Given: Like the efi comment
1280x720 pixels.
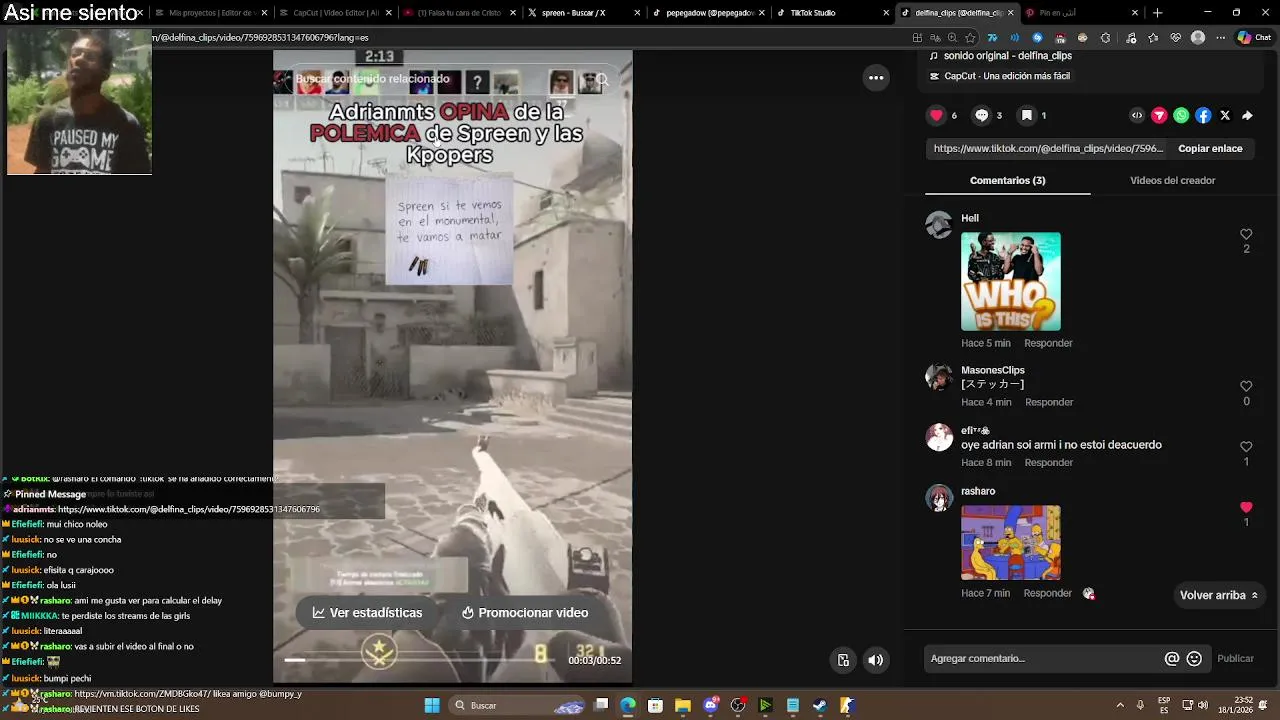Looking at the screenshot, I should [x=1246, y=447].
